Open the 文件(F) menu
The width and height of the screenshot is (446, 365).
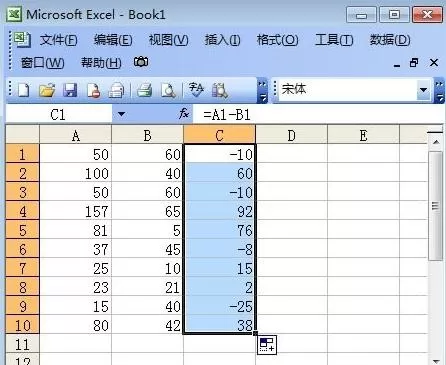tap(58, 40)
